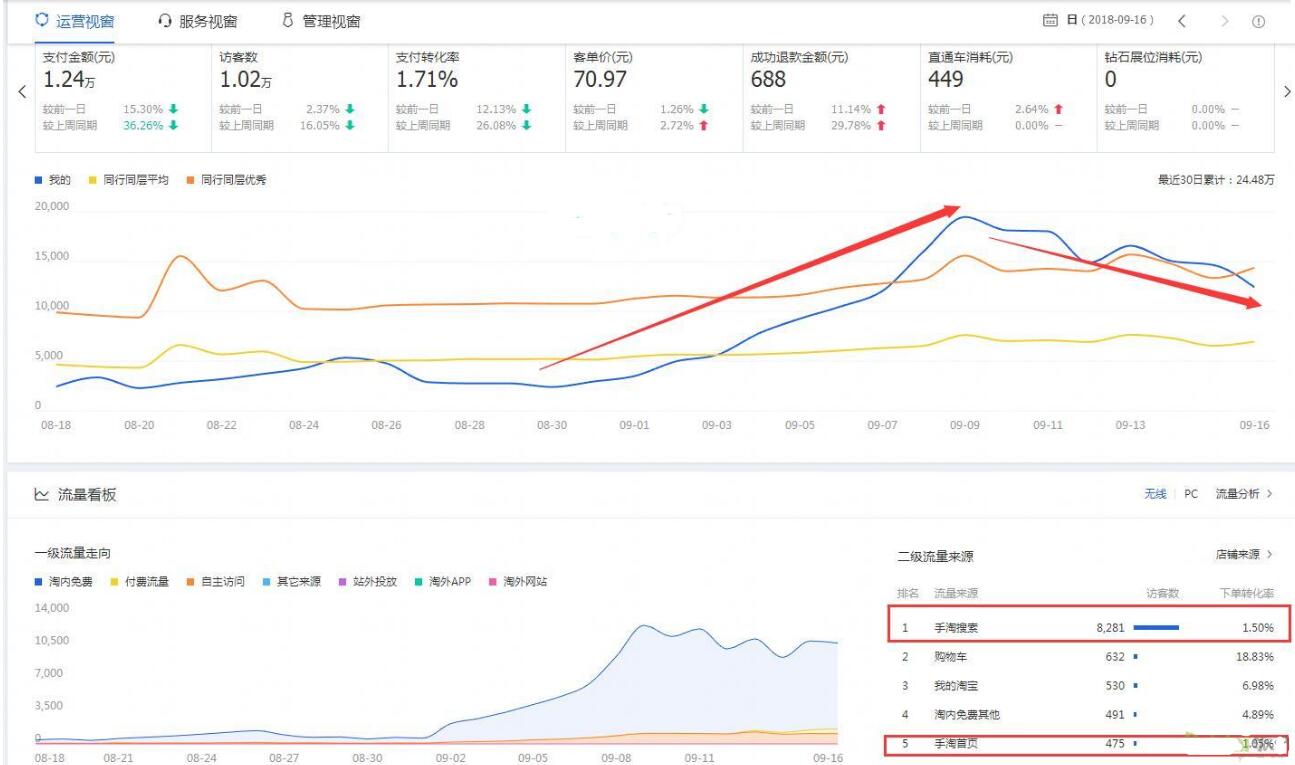Open the calendar date picker icon
The image size is (1295, 765).
click(x=1050, y=21)
